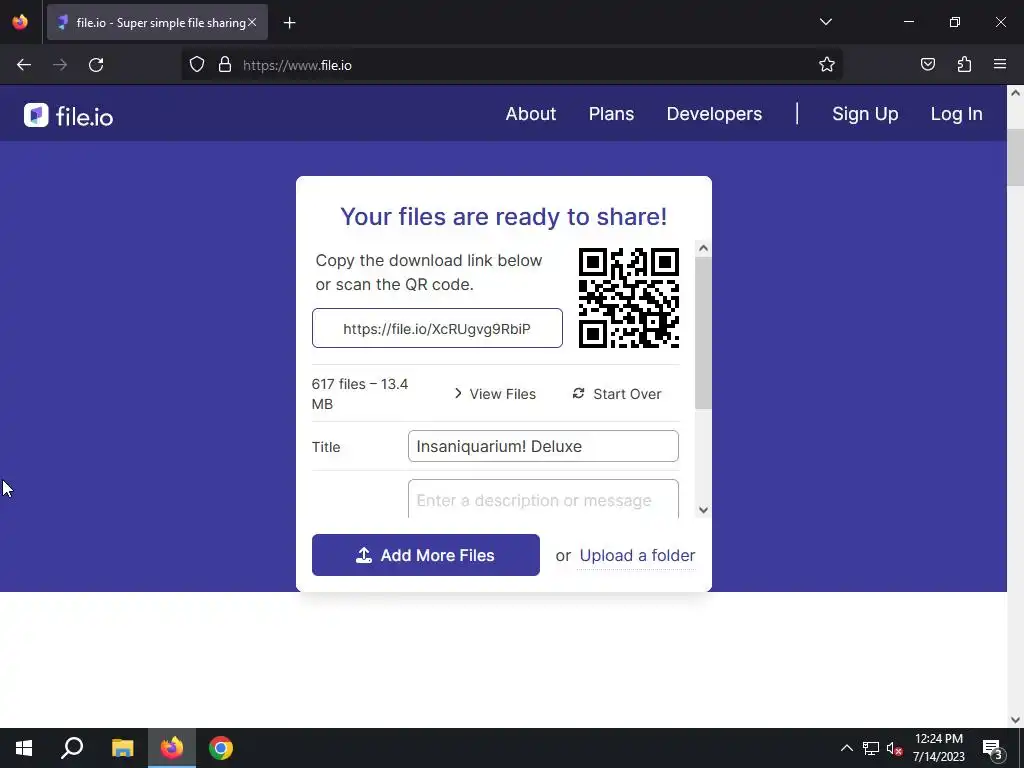Viewport: 1024px width, 768px height.
Task: Click the page scrollbar thumb
Action: 1015,157
